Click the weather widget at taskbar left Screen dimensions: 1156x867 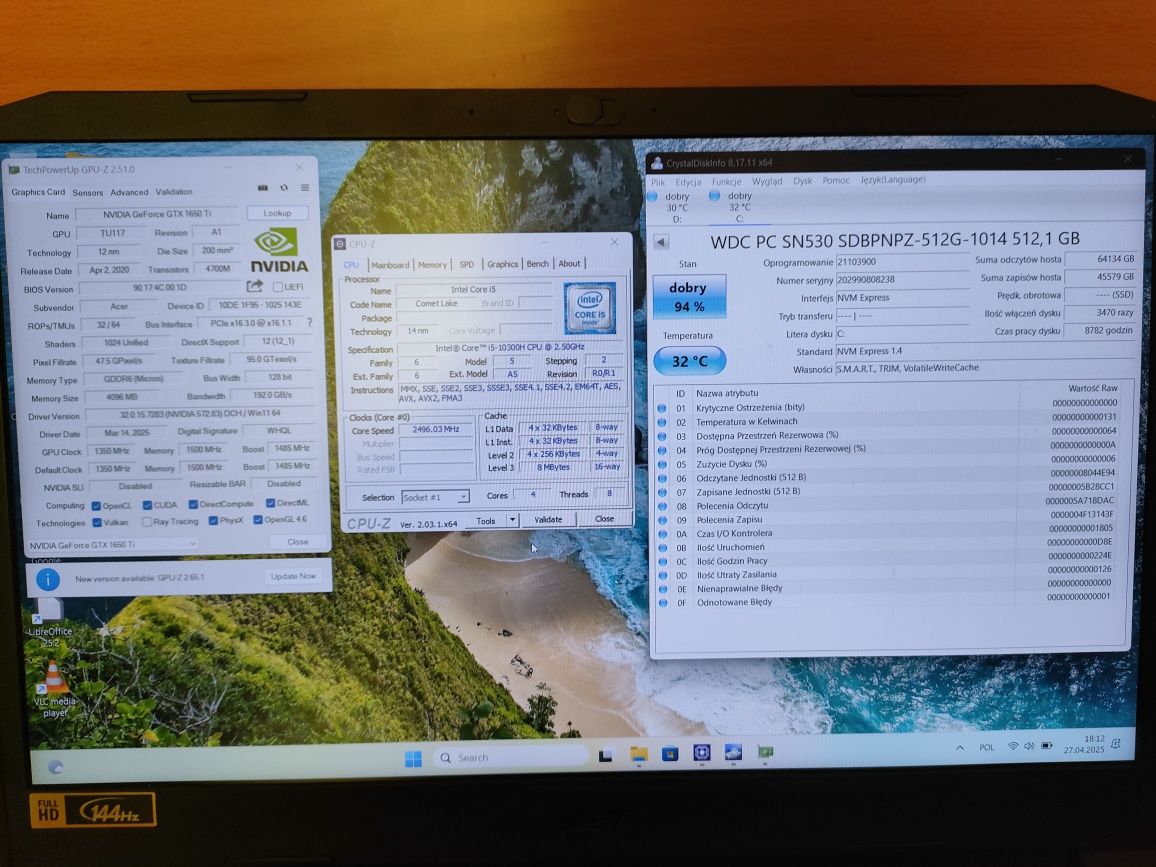55,767
